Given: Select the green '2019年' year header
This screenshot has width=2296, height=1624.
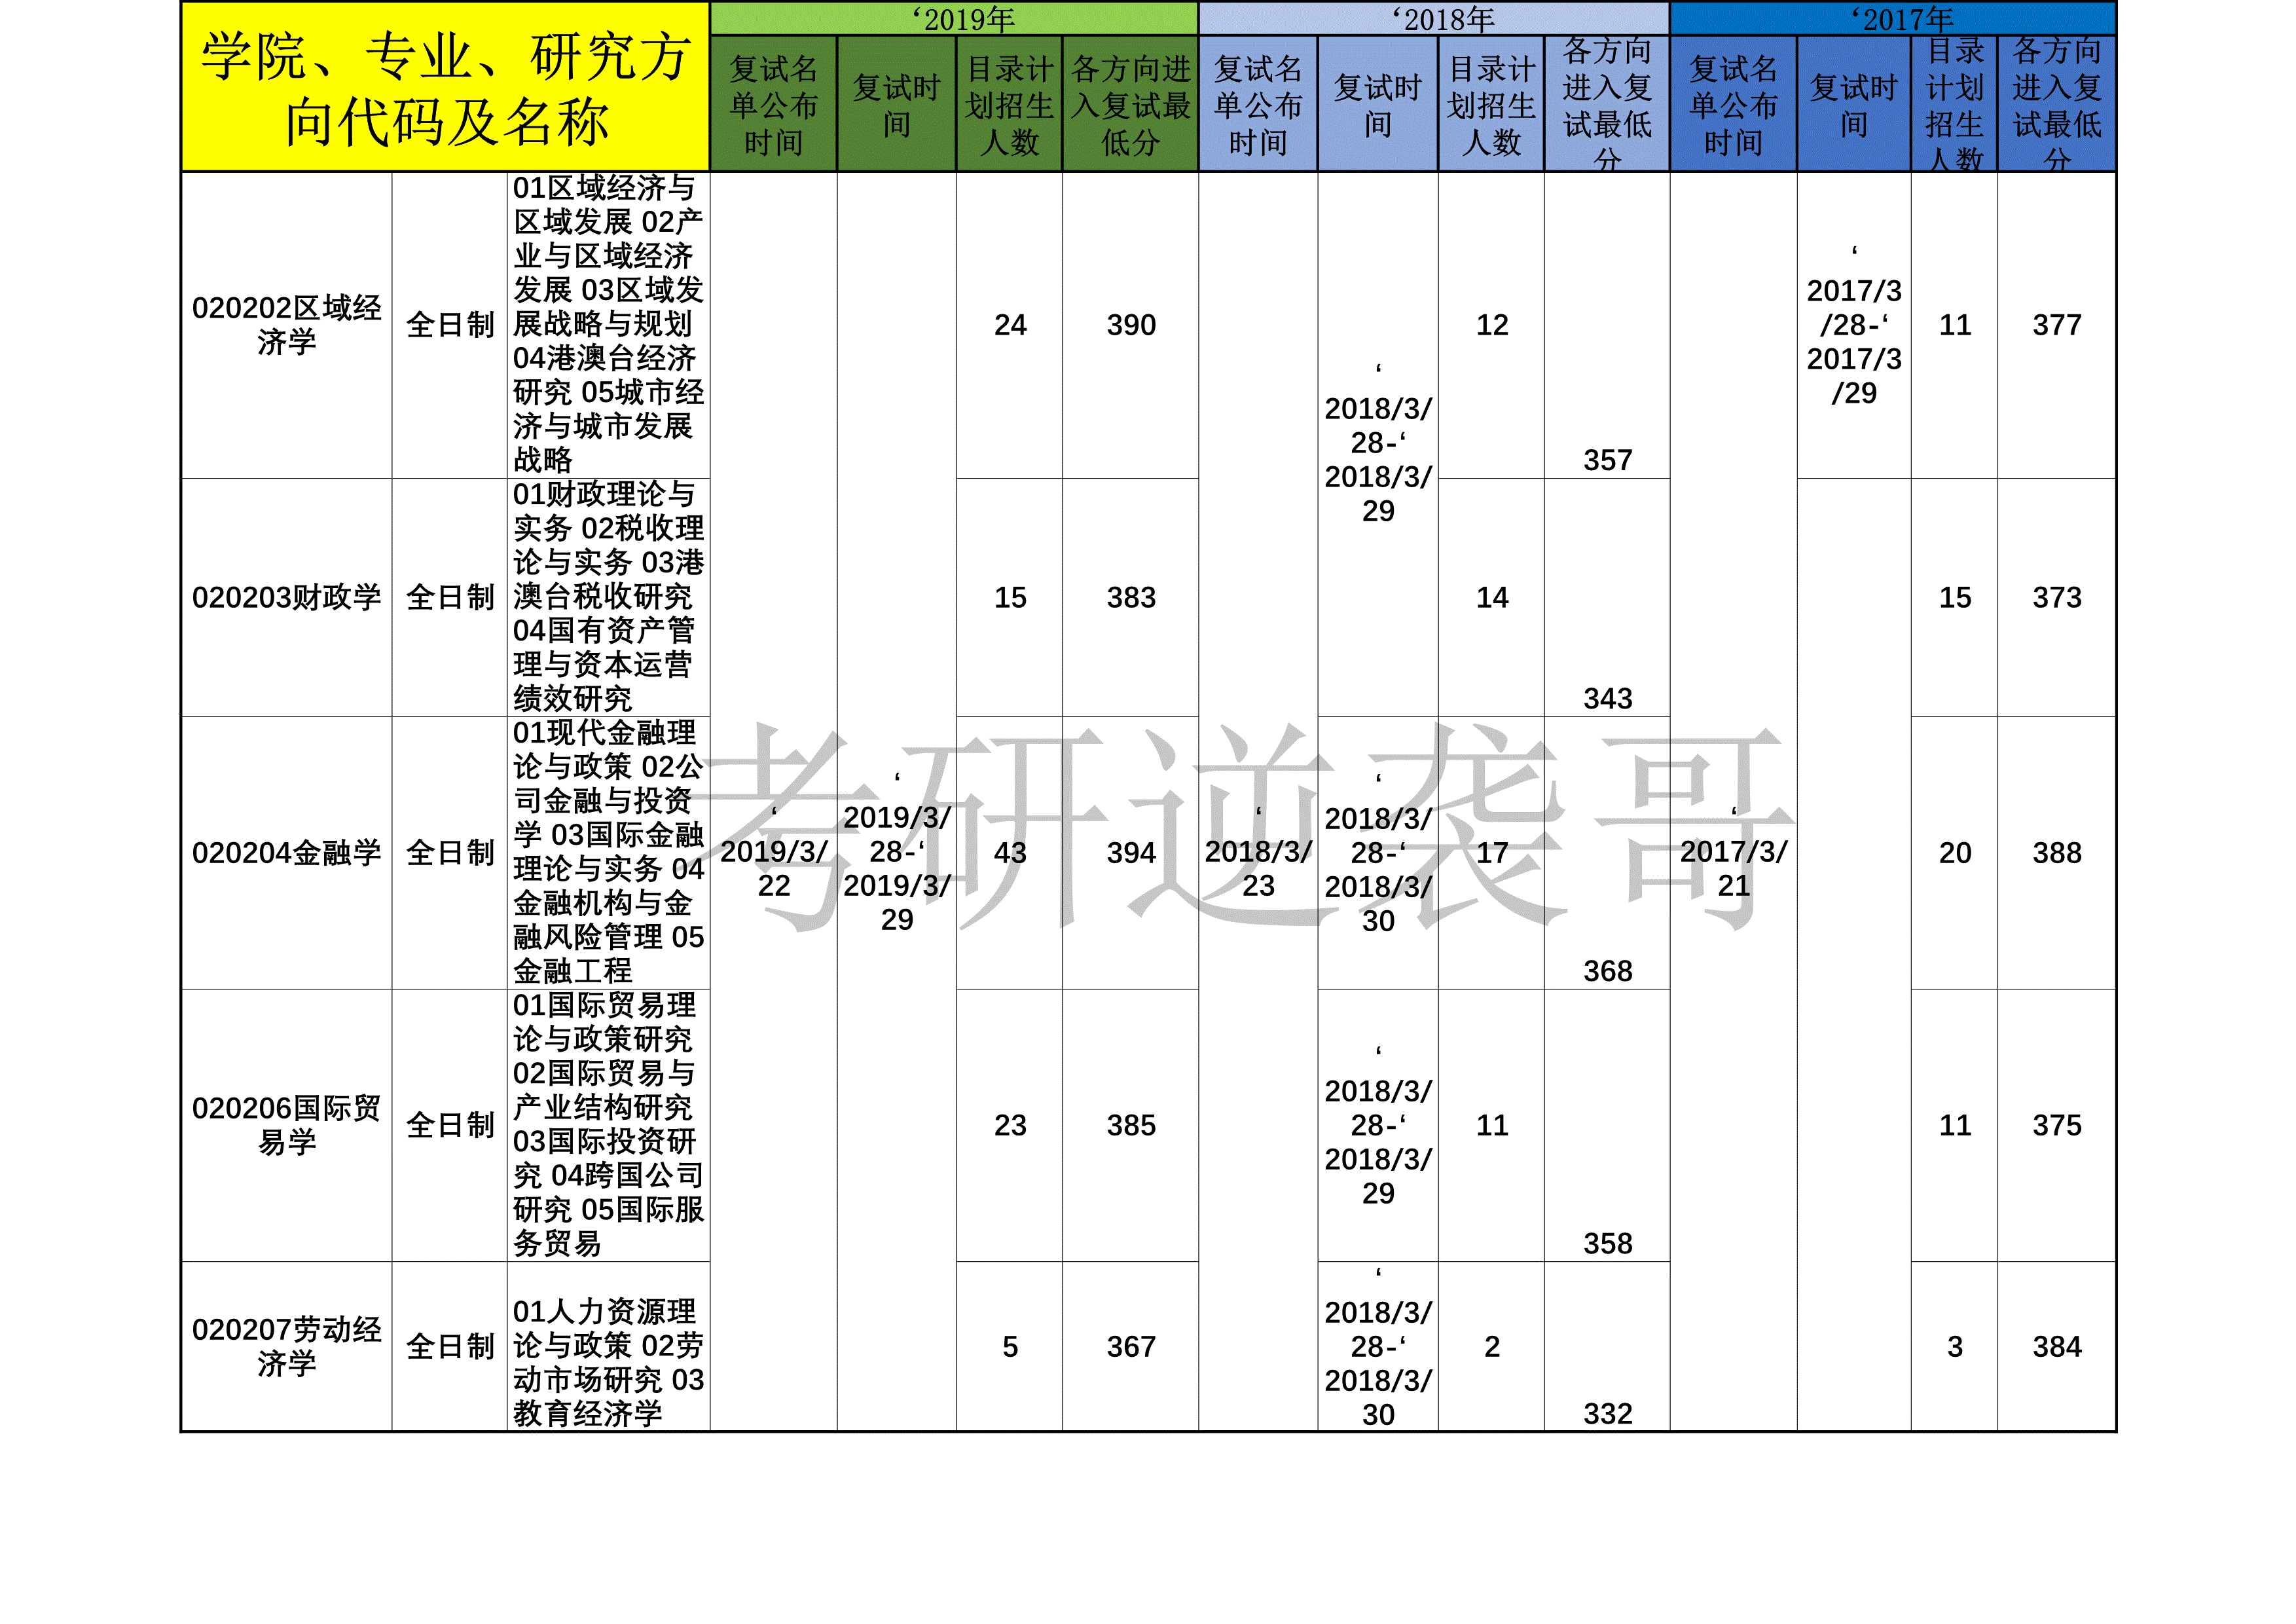Looking at the screenshot, I should point(954,19).
